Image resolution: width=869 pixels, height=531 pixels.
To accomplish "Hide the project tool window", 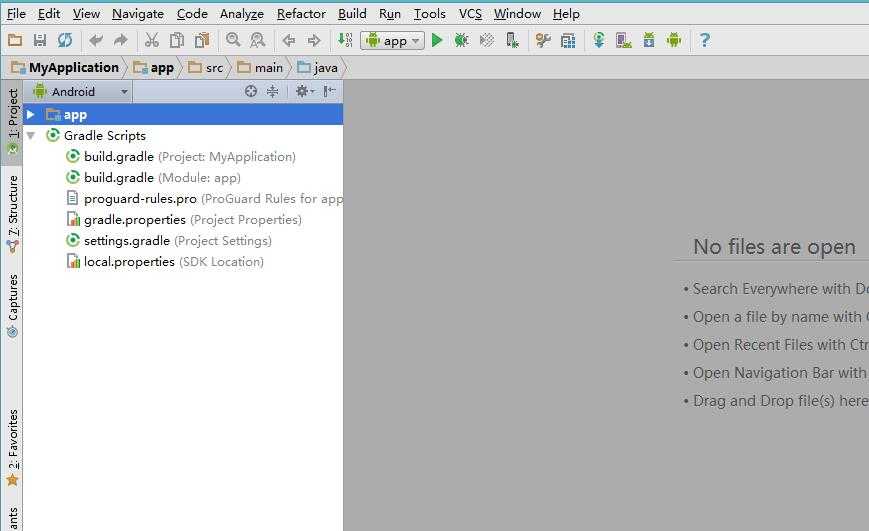I will click(x=330, y=91).
